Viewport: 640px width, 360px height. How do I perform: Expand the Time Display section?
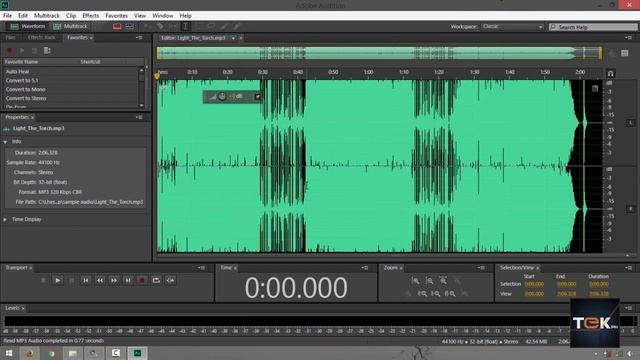click(5, 220)
